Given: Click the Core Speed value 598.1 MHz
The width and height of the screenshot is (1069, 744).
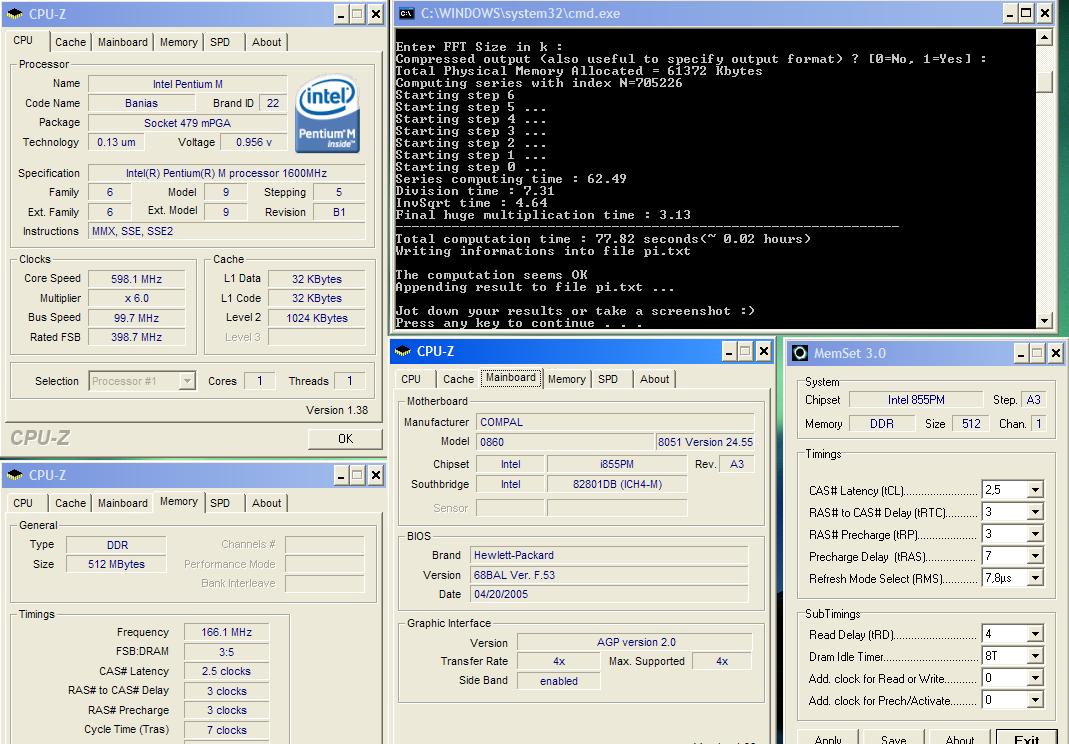Looking at the screenshot, I should [136, 279].
